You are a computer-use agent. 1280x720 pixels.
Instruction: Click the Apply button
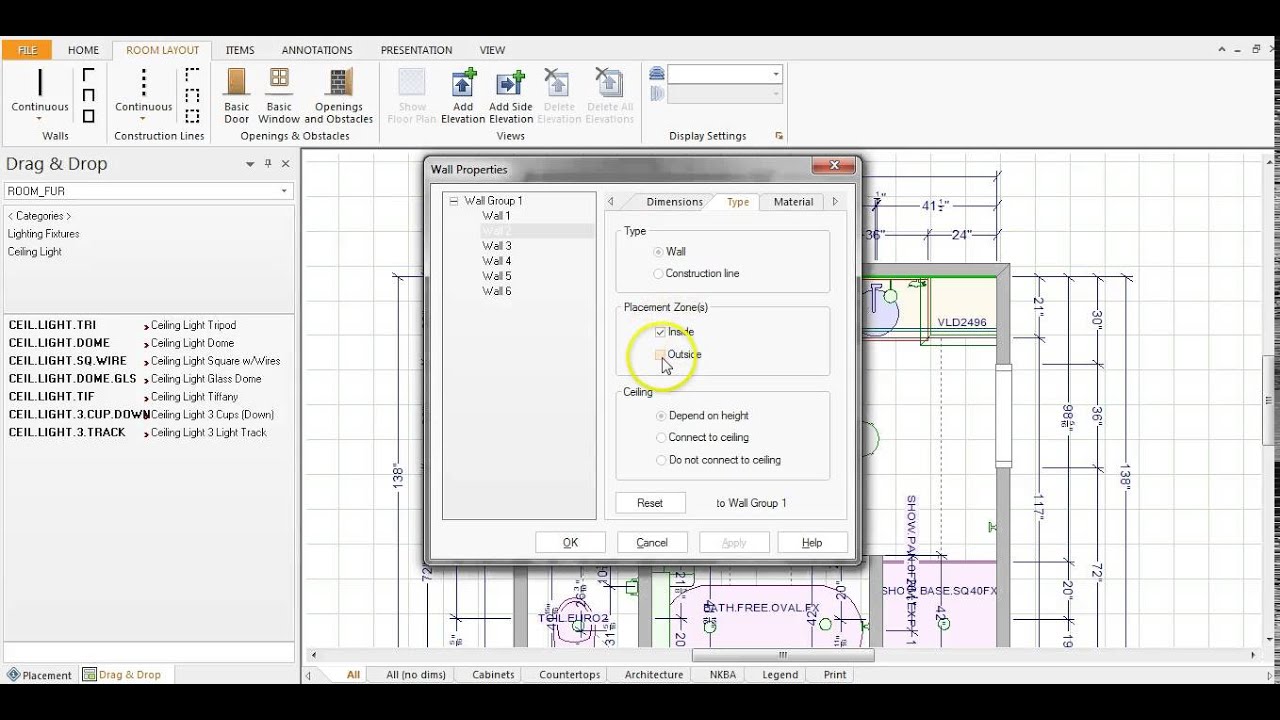pyautogui.click(x=734, y=543)
